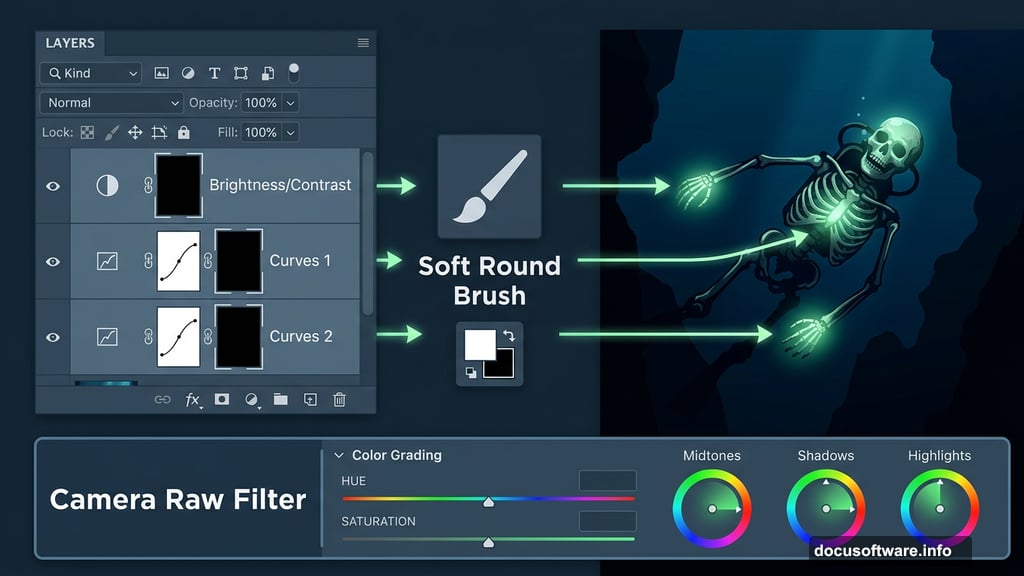Click the create new layer icon
Image resolution: width=1024 pixels, height=576 pixels.
point(310,399)
